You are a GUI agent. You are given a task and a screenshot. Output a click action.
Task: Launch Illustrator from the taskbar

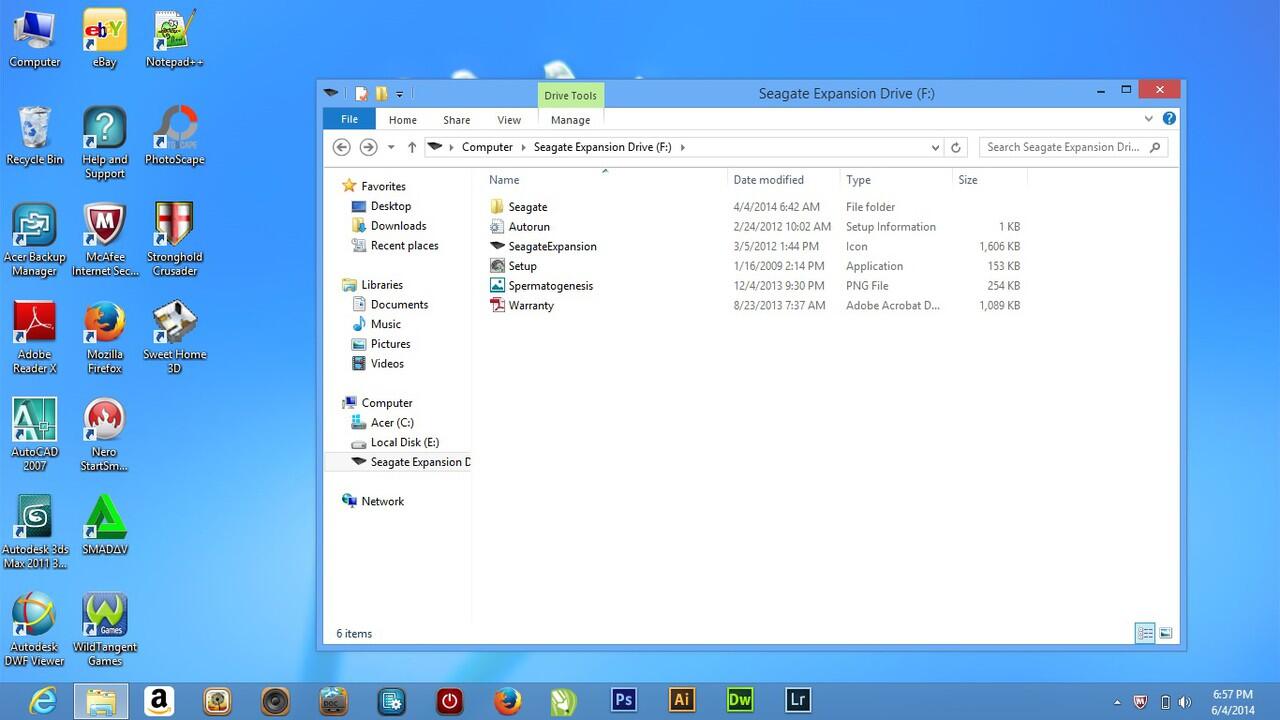pyautogui.click(x=682, y=700)
